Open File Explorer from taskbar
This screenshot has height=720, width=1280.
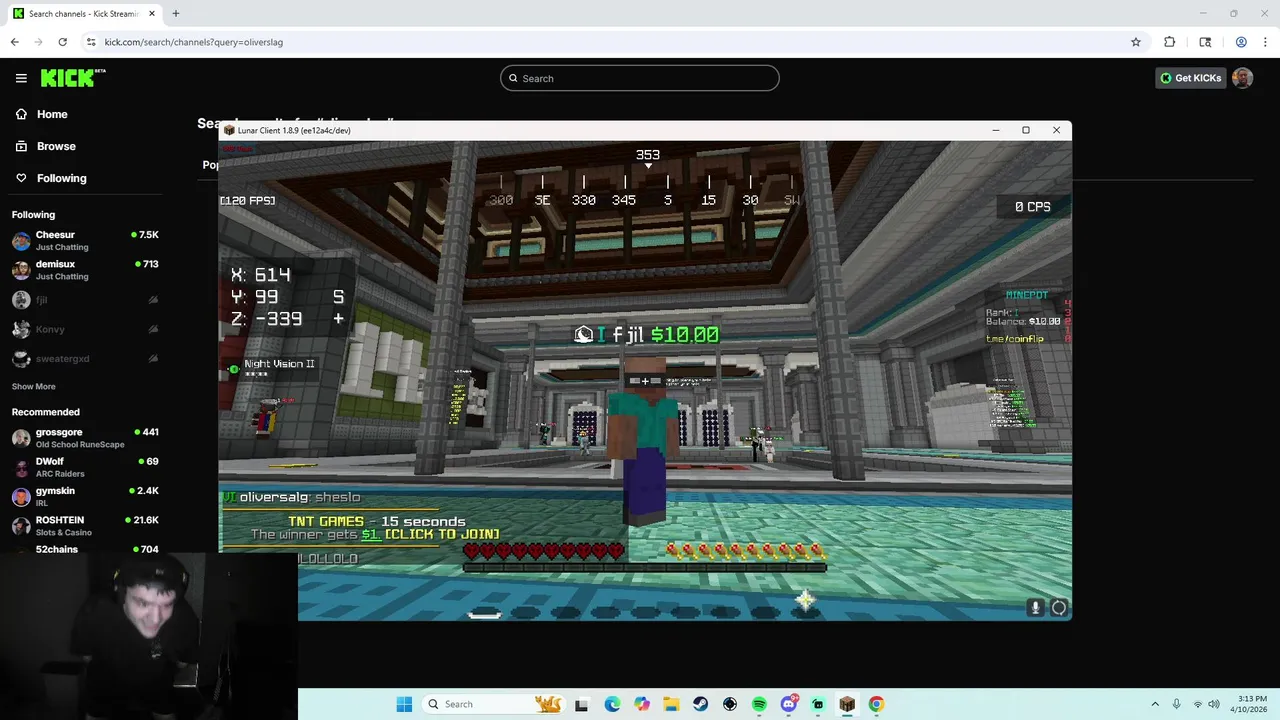(x=671, y=704)
